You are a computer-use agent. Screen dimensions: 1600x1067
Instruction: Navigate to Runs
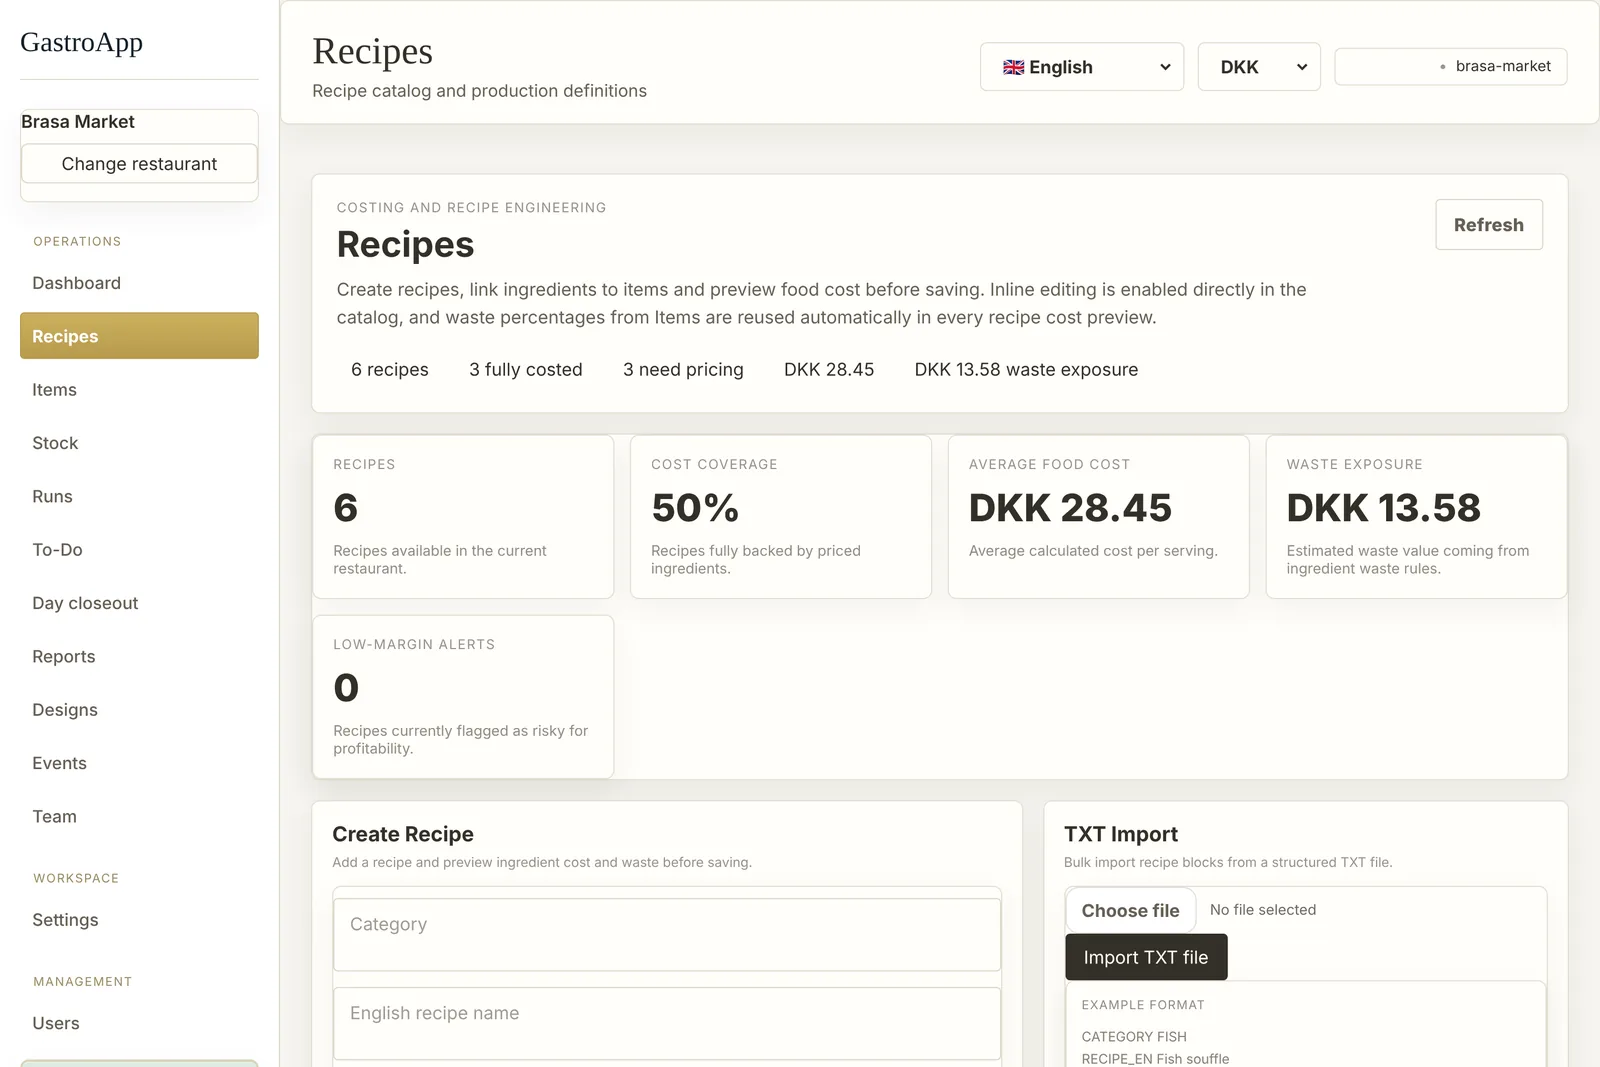139,496
